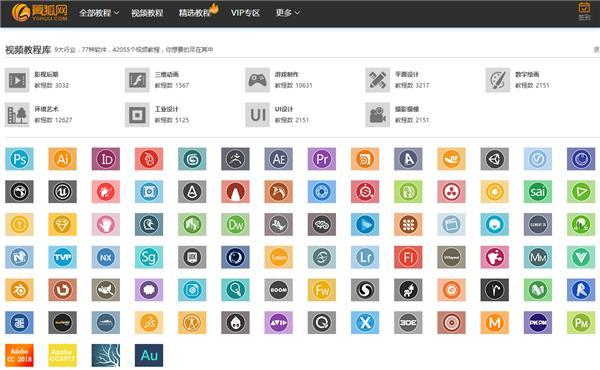Viewport: 600px width, 370px height.
Task: Select the ZBrush figure icon
Action: (x=235, y=159)
